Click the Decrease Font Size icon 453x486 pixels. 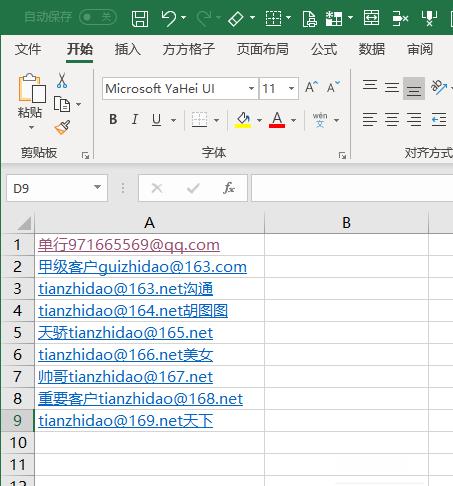point(333,87)
